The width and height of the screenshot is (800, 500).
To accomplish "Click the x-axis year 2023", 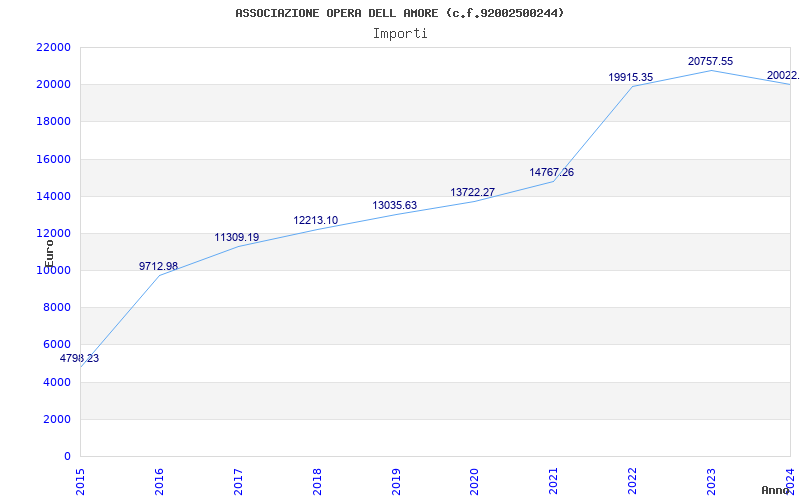I will pyautogui.click(x=711, y=481).
